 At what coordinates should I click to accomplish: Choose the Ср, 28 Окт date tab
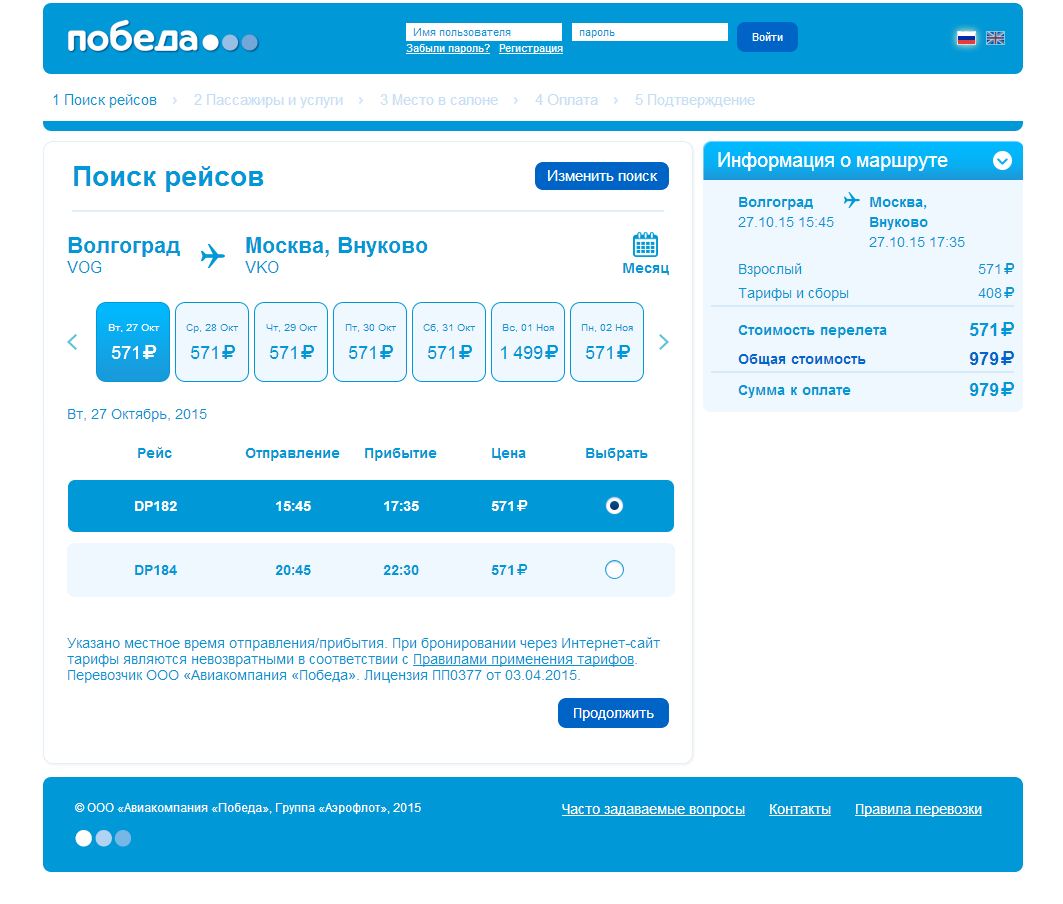pyautogui.click(x=212, y=342)
